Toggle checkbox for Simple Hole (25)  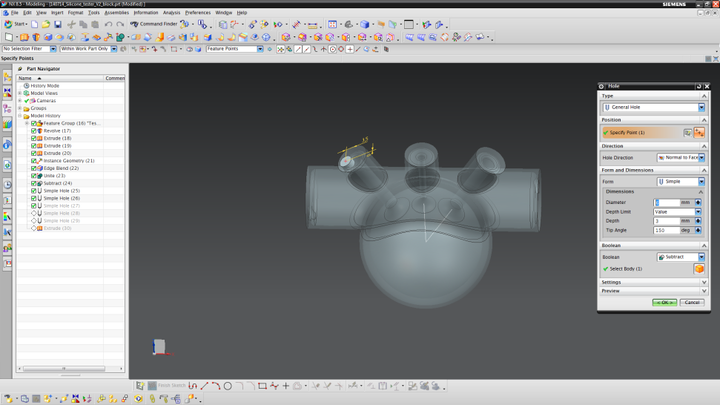pos(34,191)
